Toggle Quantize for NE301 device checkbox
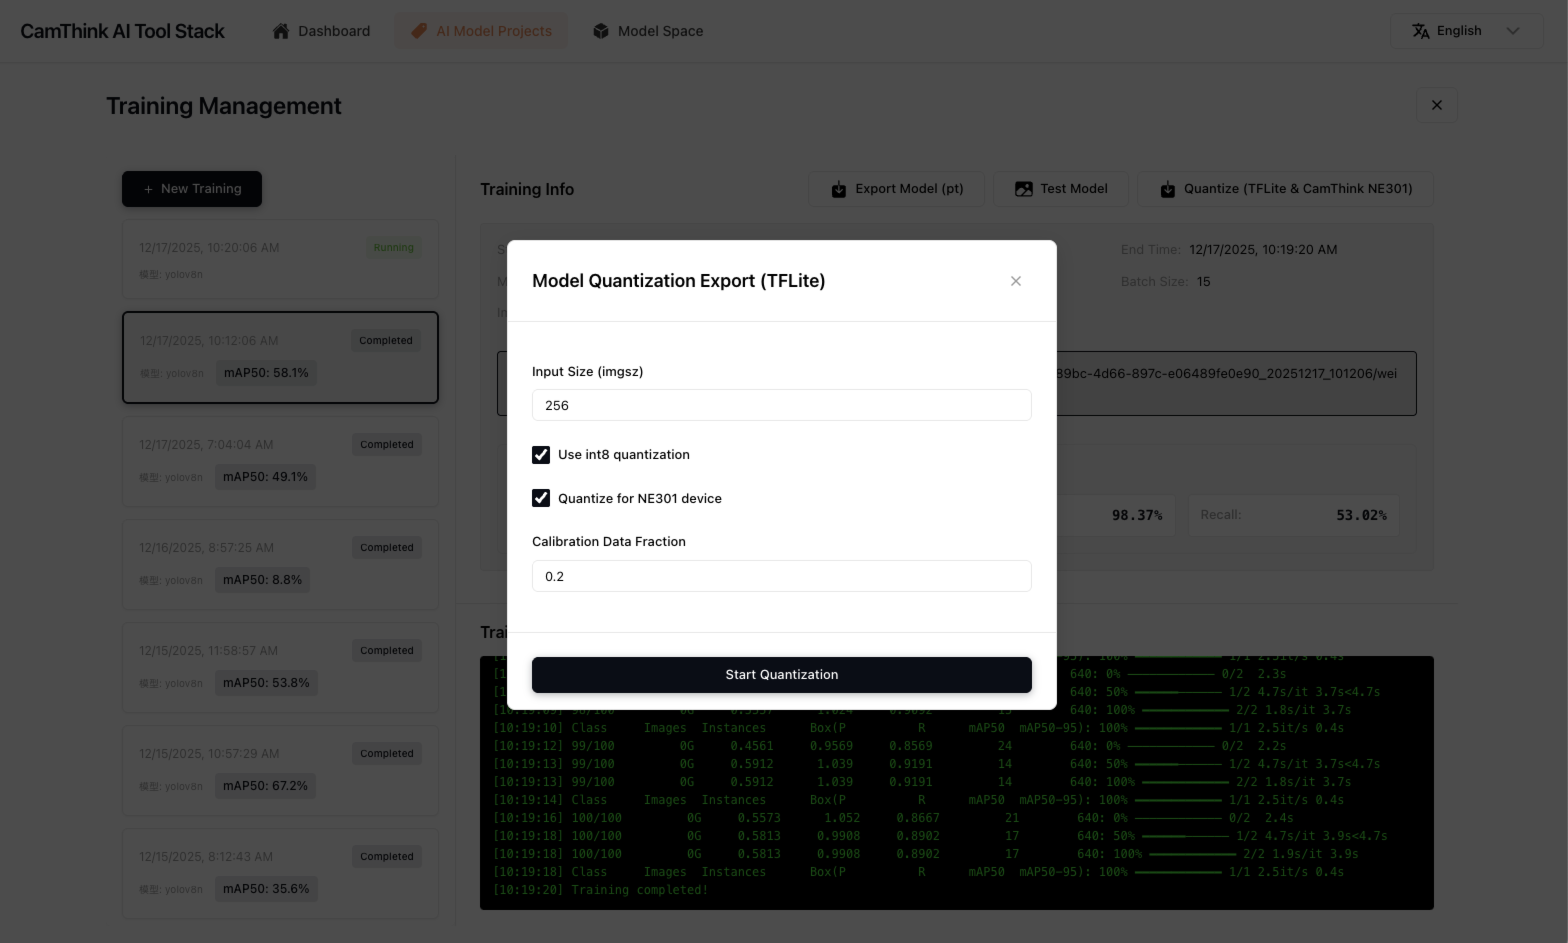The width and height of the screenshot is (1568, 943). 541,498
